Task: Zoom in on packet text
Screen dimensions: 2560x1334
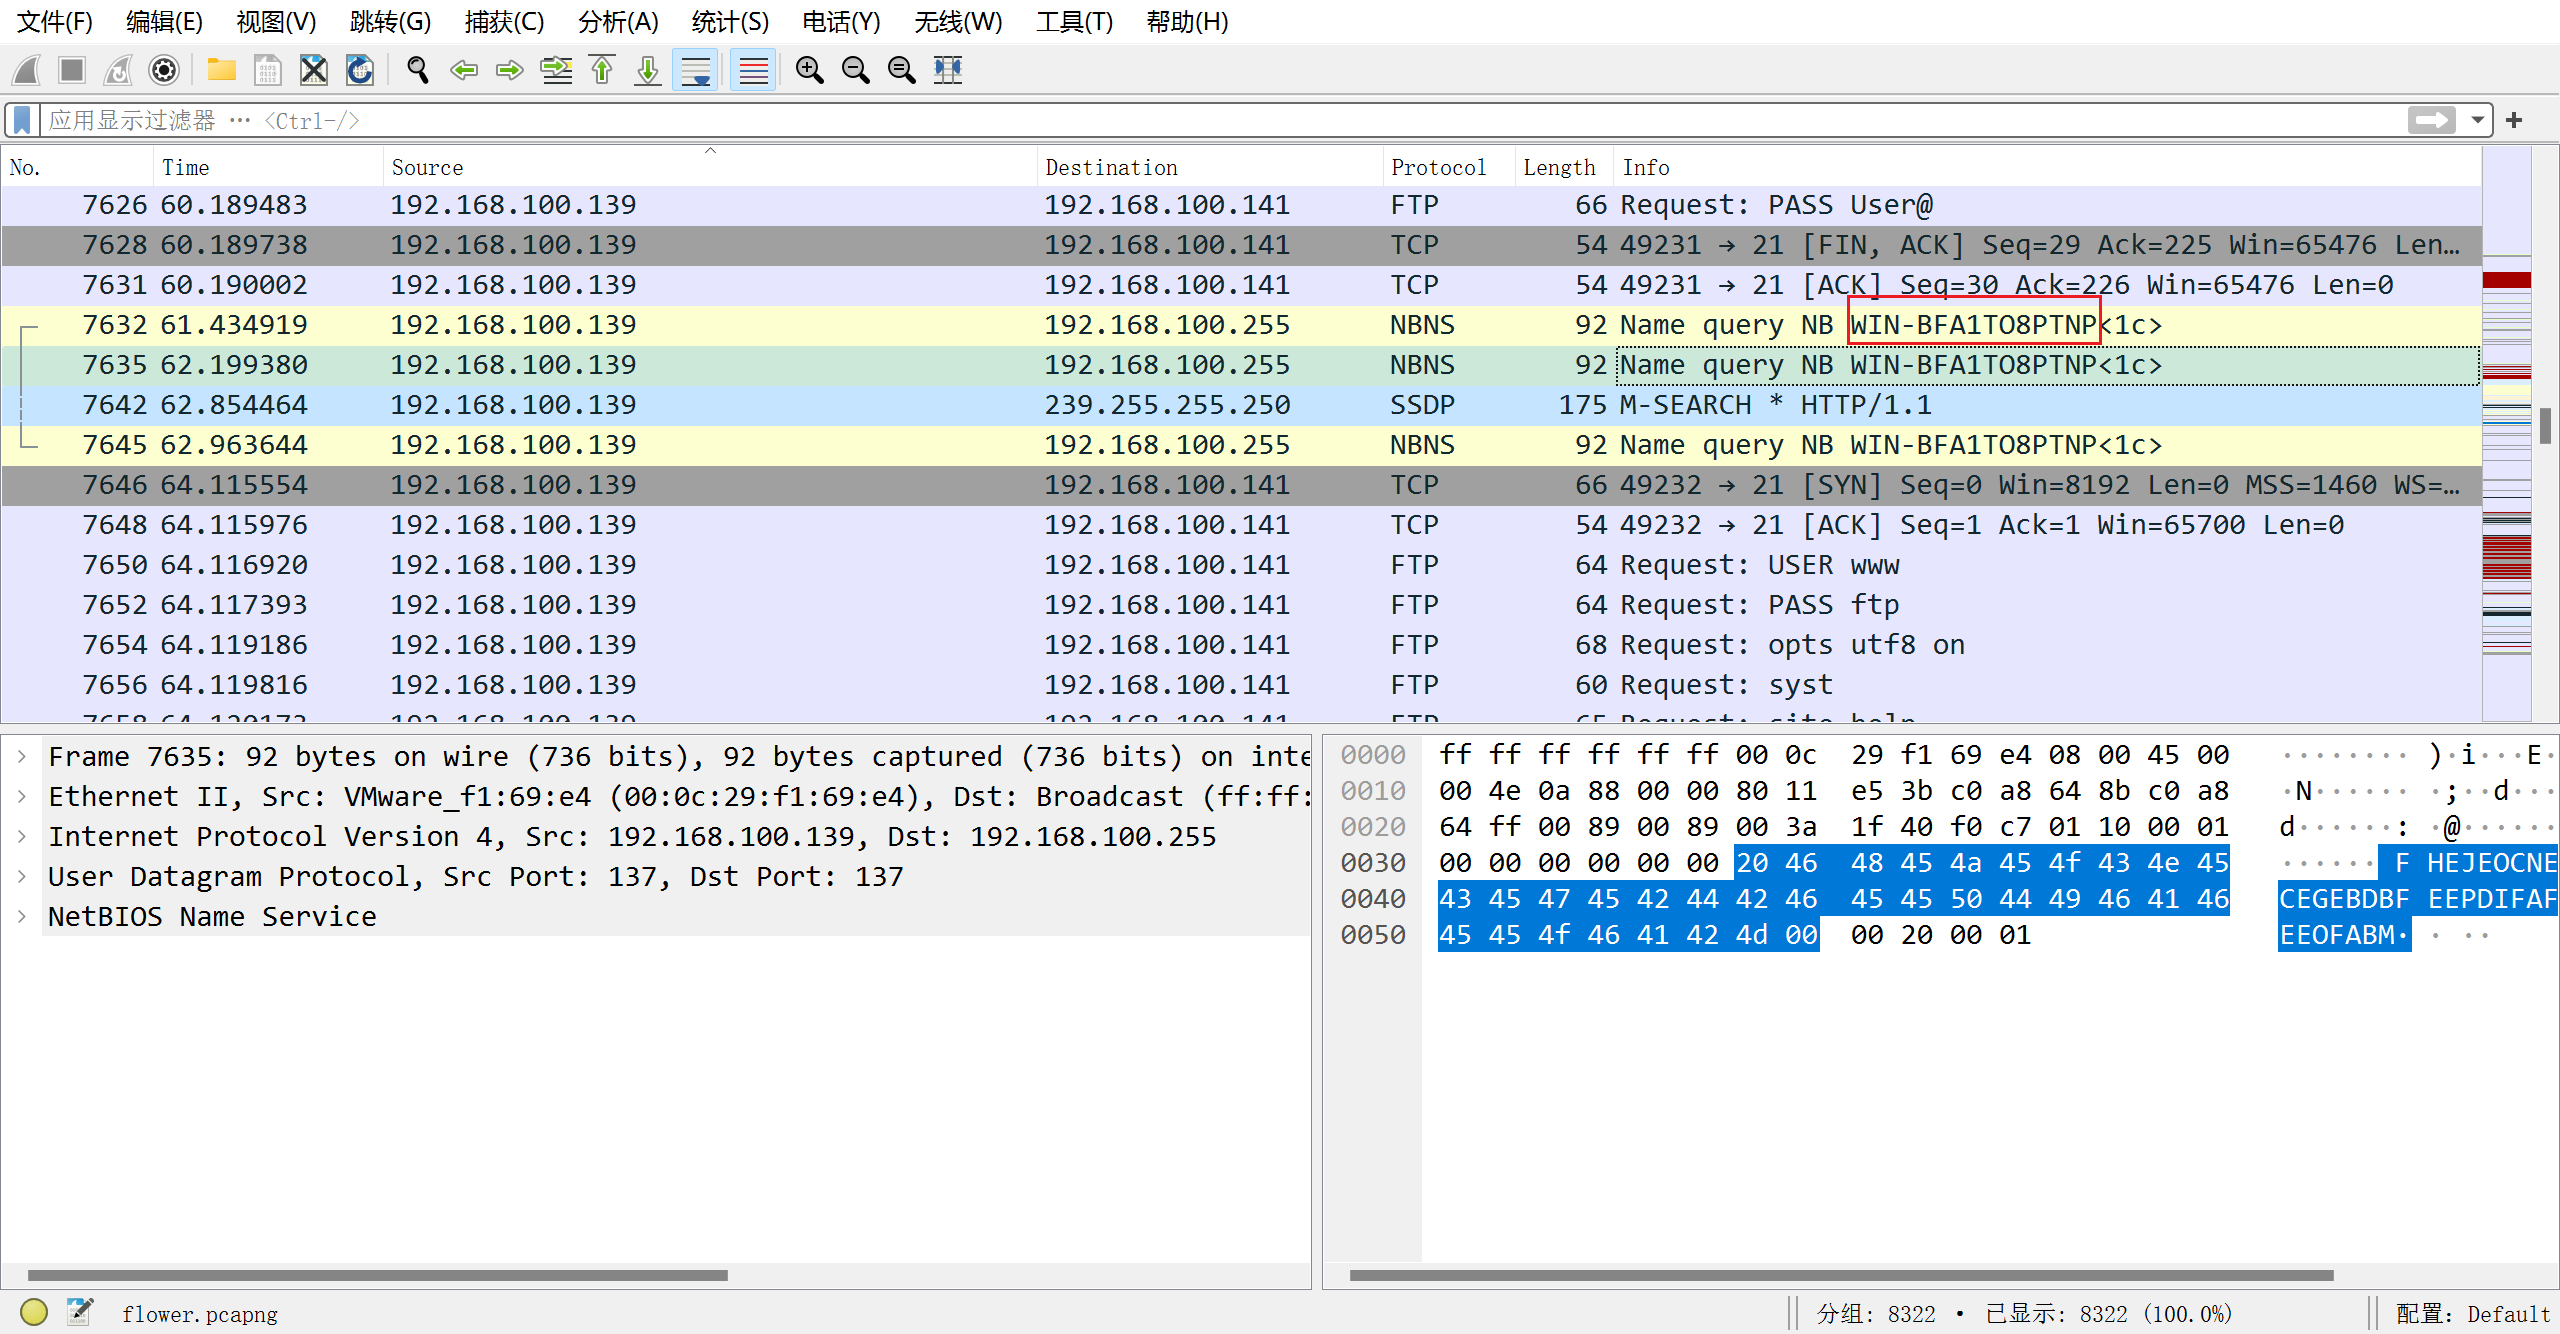Action: click(809, 70)
